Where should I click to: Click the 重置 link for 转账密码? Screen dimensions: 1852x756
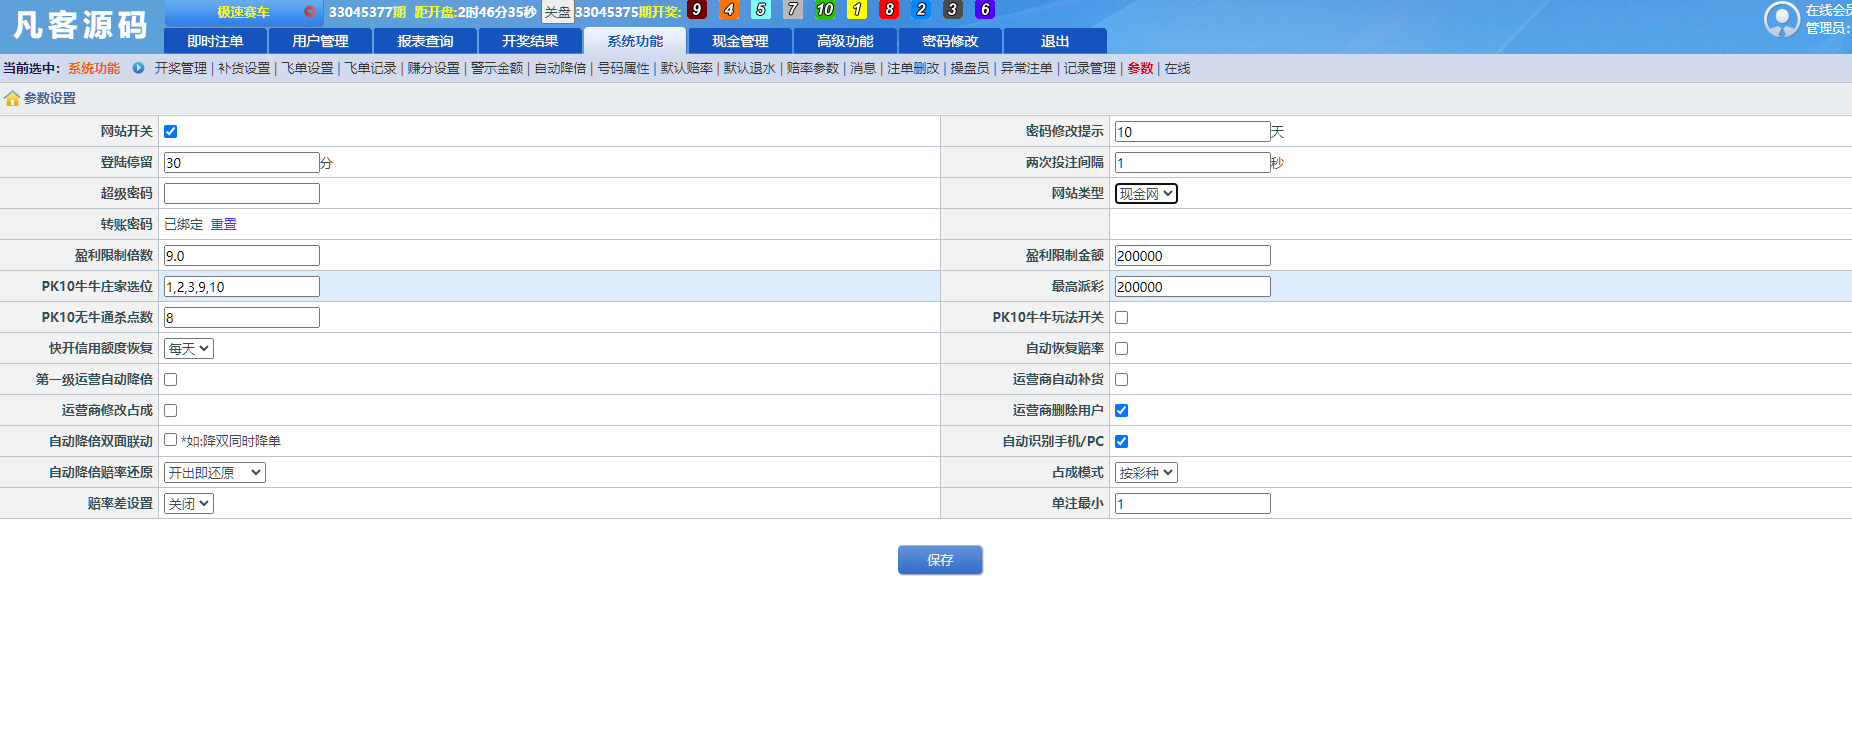224,224
